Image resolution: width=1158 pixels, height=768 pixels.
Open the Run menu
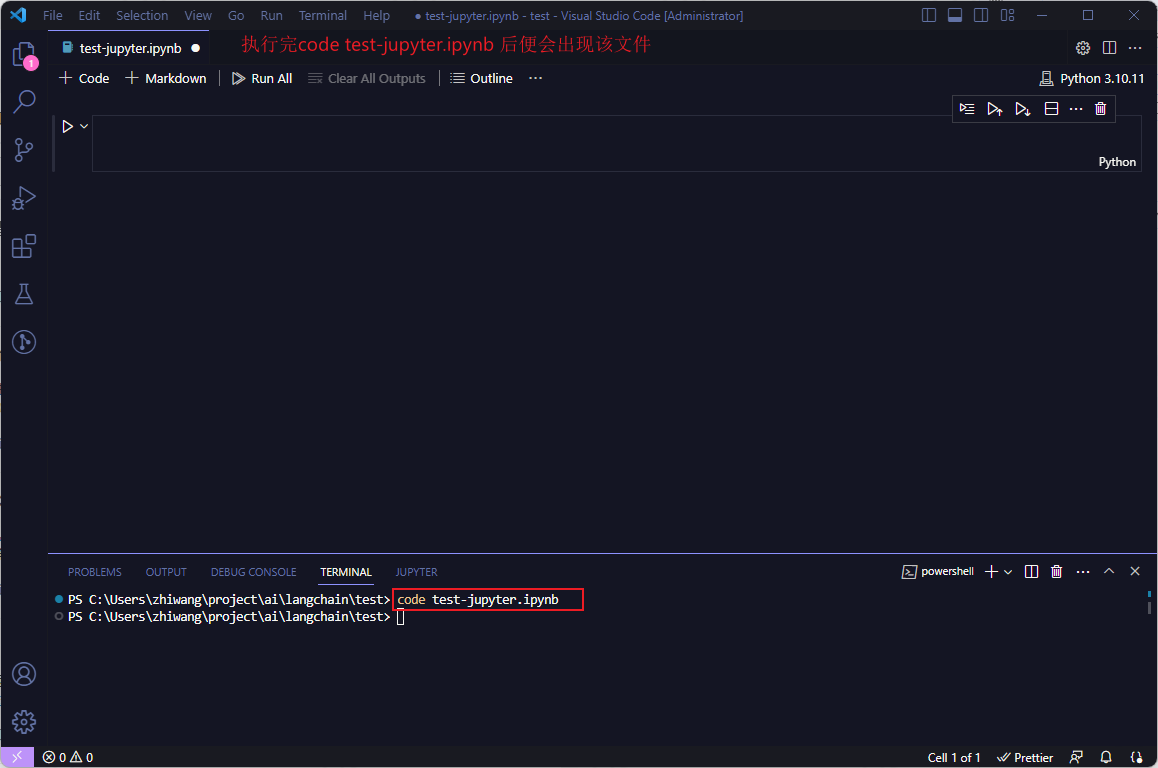(x=271, y=16)
